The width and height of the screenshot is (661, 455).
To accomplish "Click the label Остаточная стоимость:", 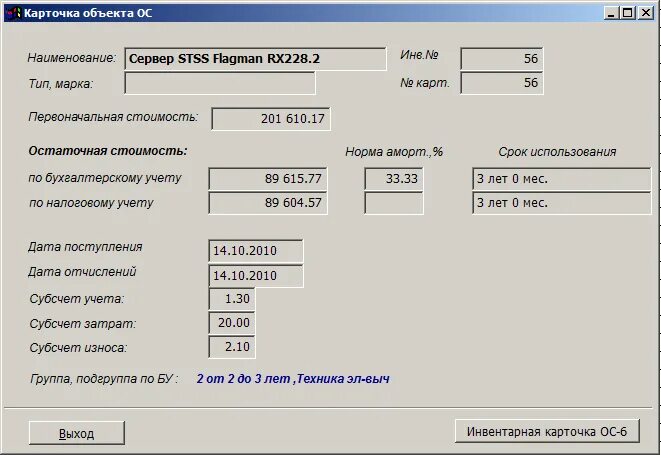I will 108,151.
